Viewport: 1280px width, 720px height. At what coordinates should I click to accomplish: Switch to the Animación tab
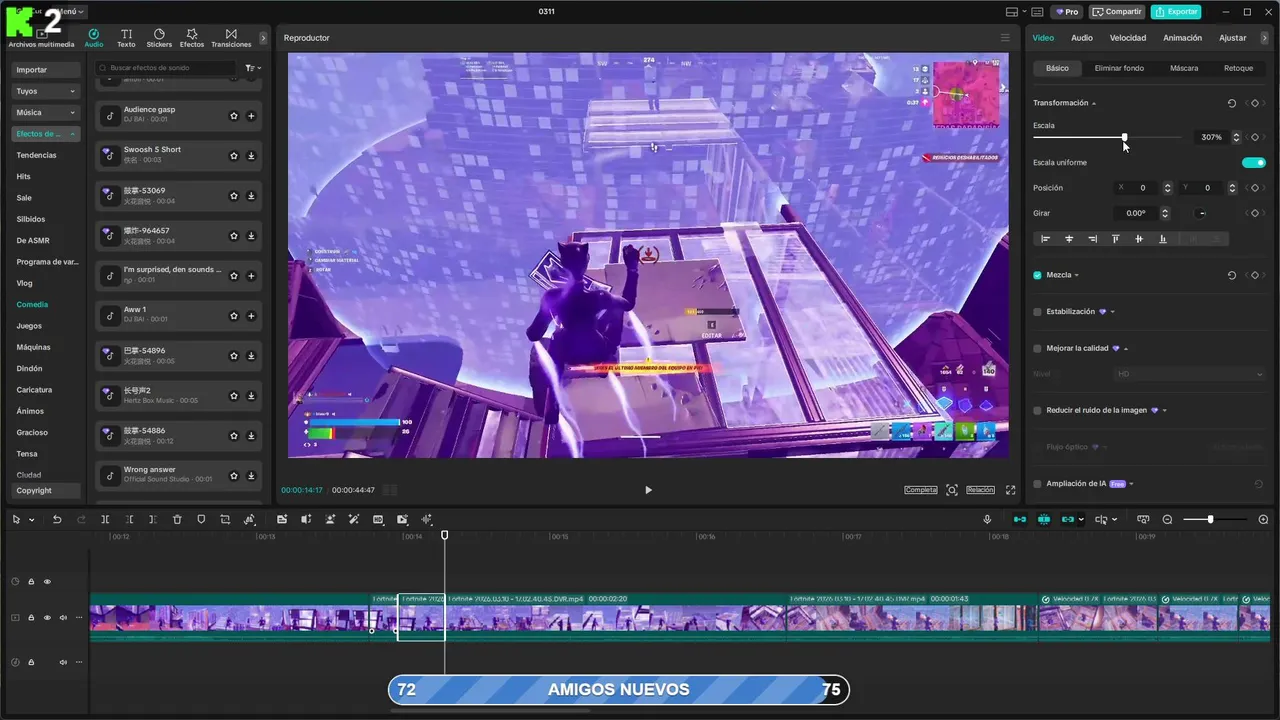1182,38
